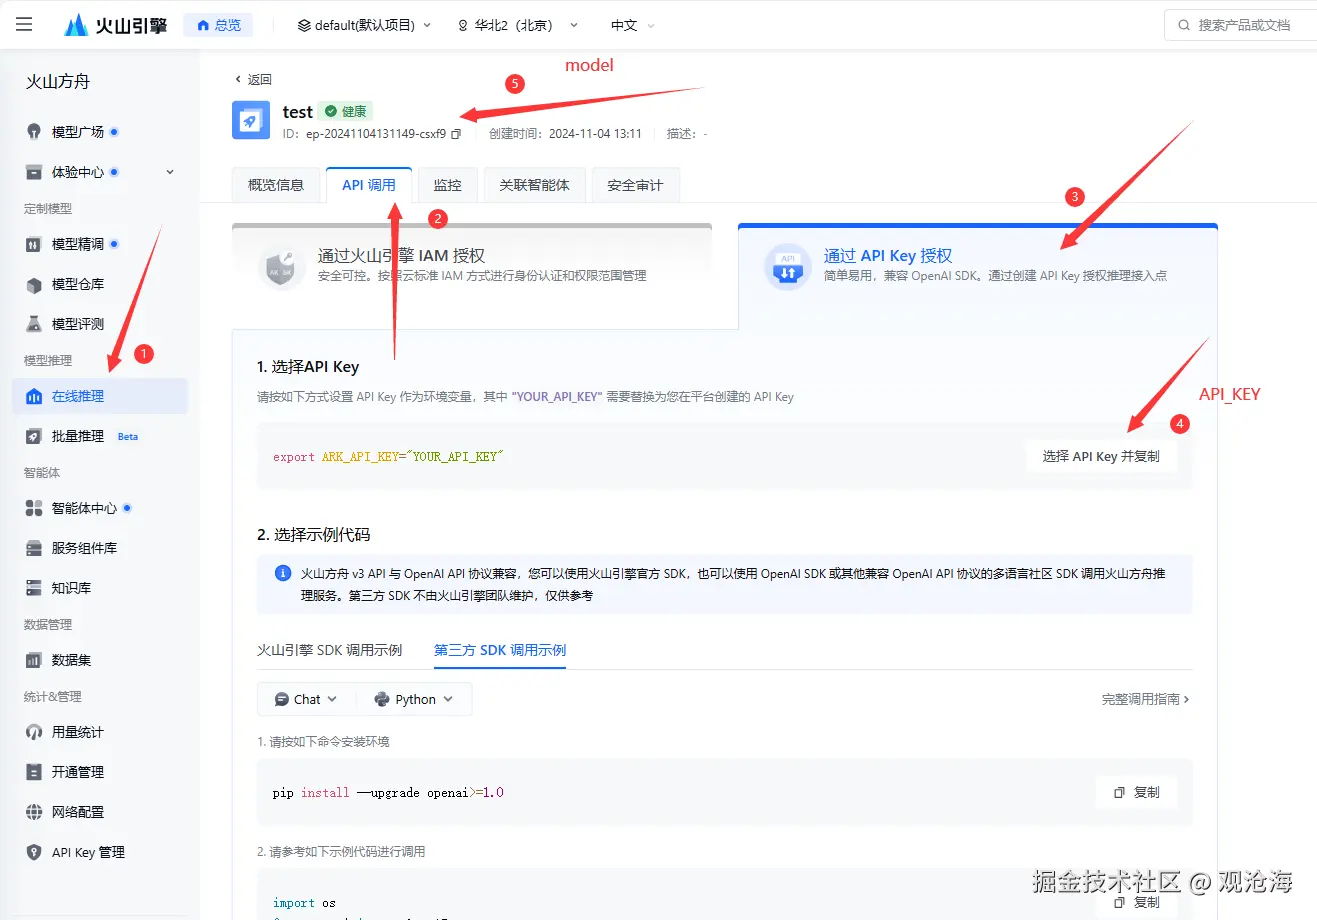Click the 模型评测 flask icon

point(34,324)
